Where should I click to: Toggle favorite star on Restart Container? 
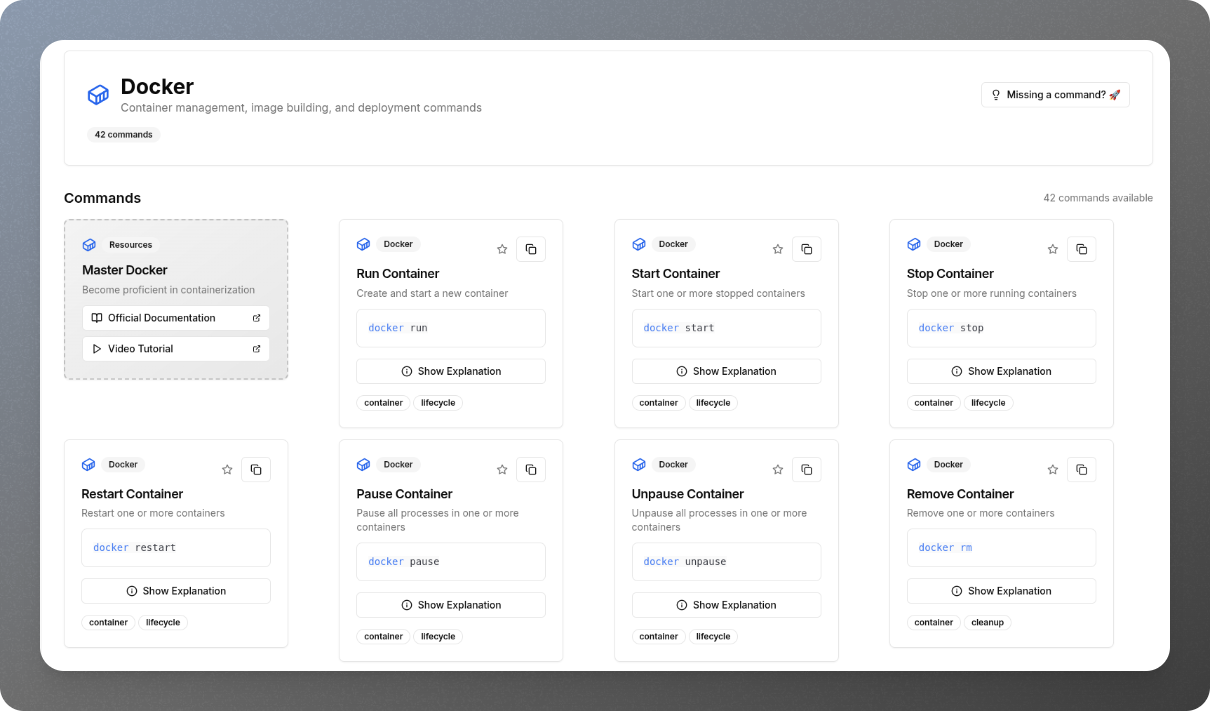(x=227, y=469)
